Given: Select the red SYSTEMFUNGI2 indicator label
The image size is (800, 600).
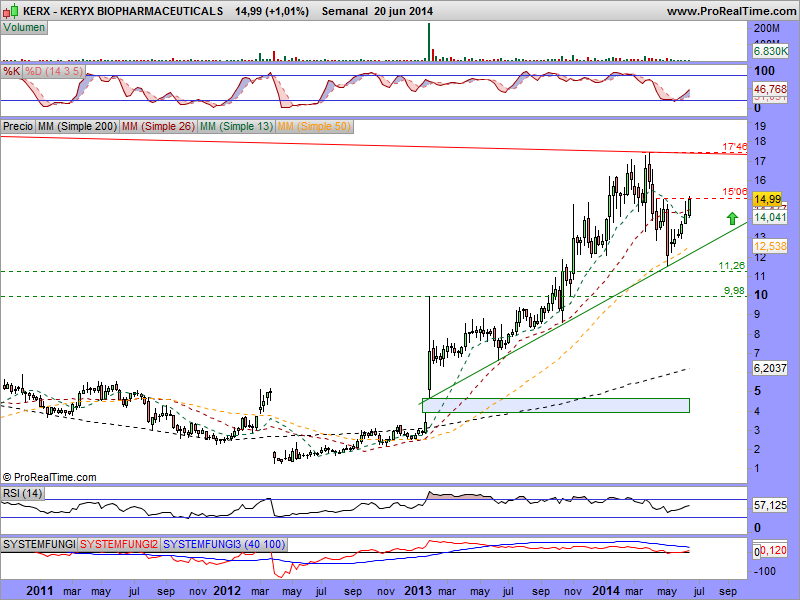Looking at the screenshot, I should 119,544.
